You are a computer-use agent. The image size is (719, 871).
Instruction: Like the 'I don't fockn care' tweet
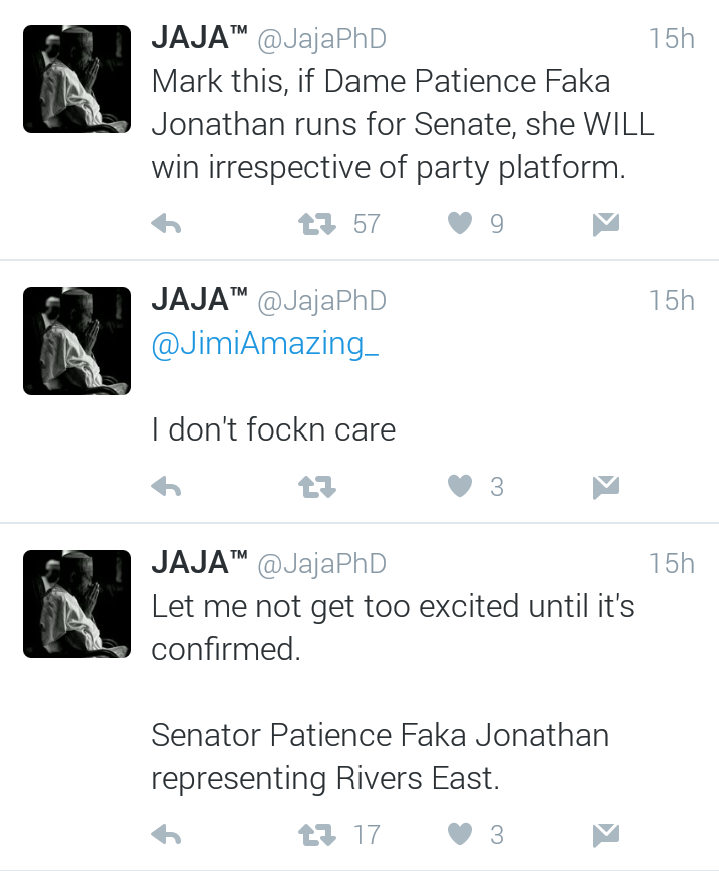coord(460,487)
